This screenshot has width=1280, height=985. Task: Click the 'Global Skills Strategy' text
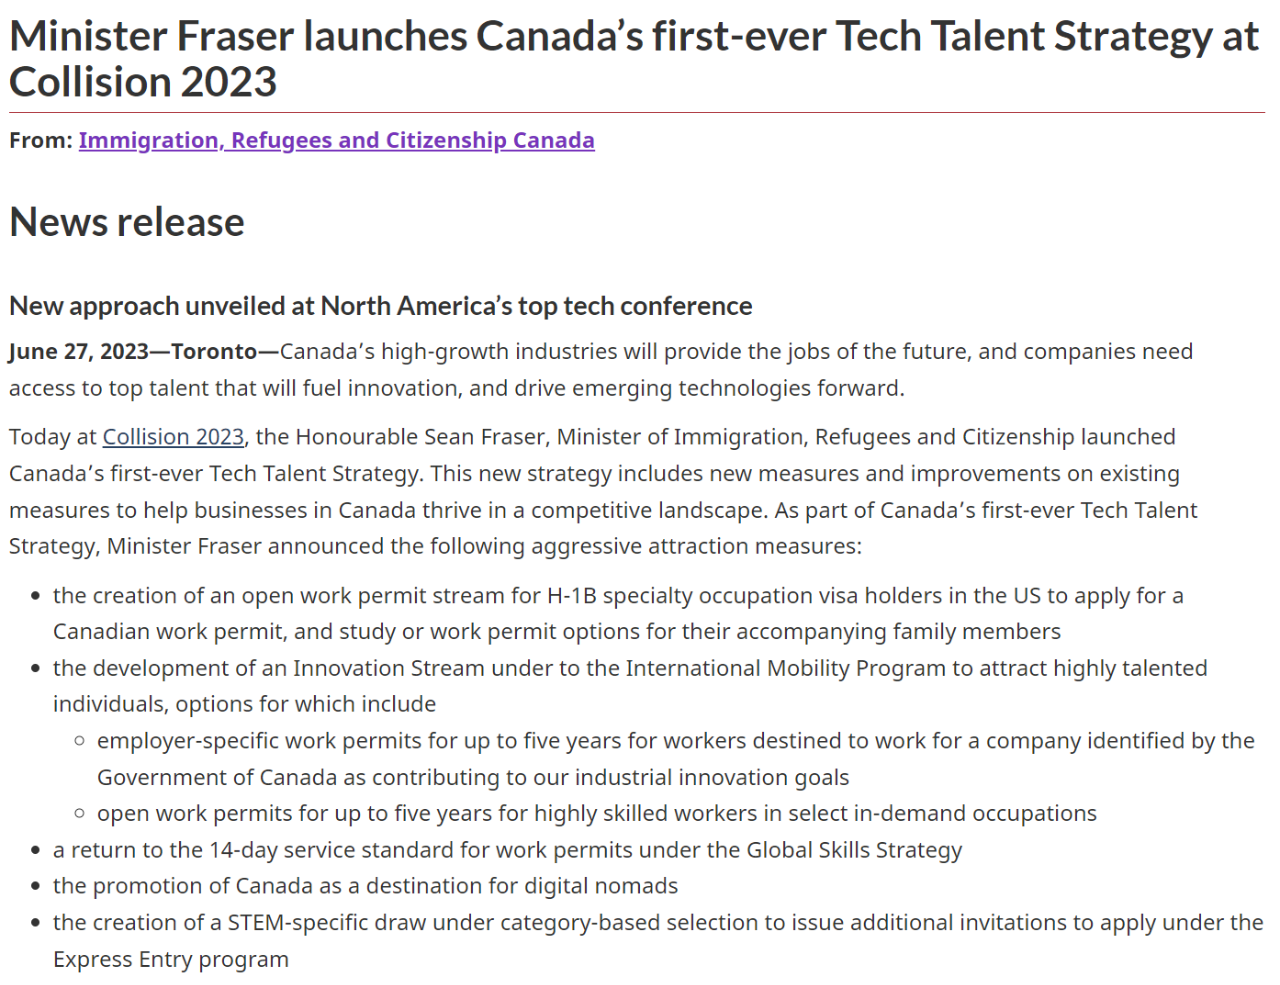coord(853,851)
